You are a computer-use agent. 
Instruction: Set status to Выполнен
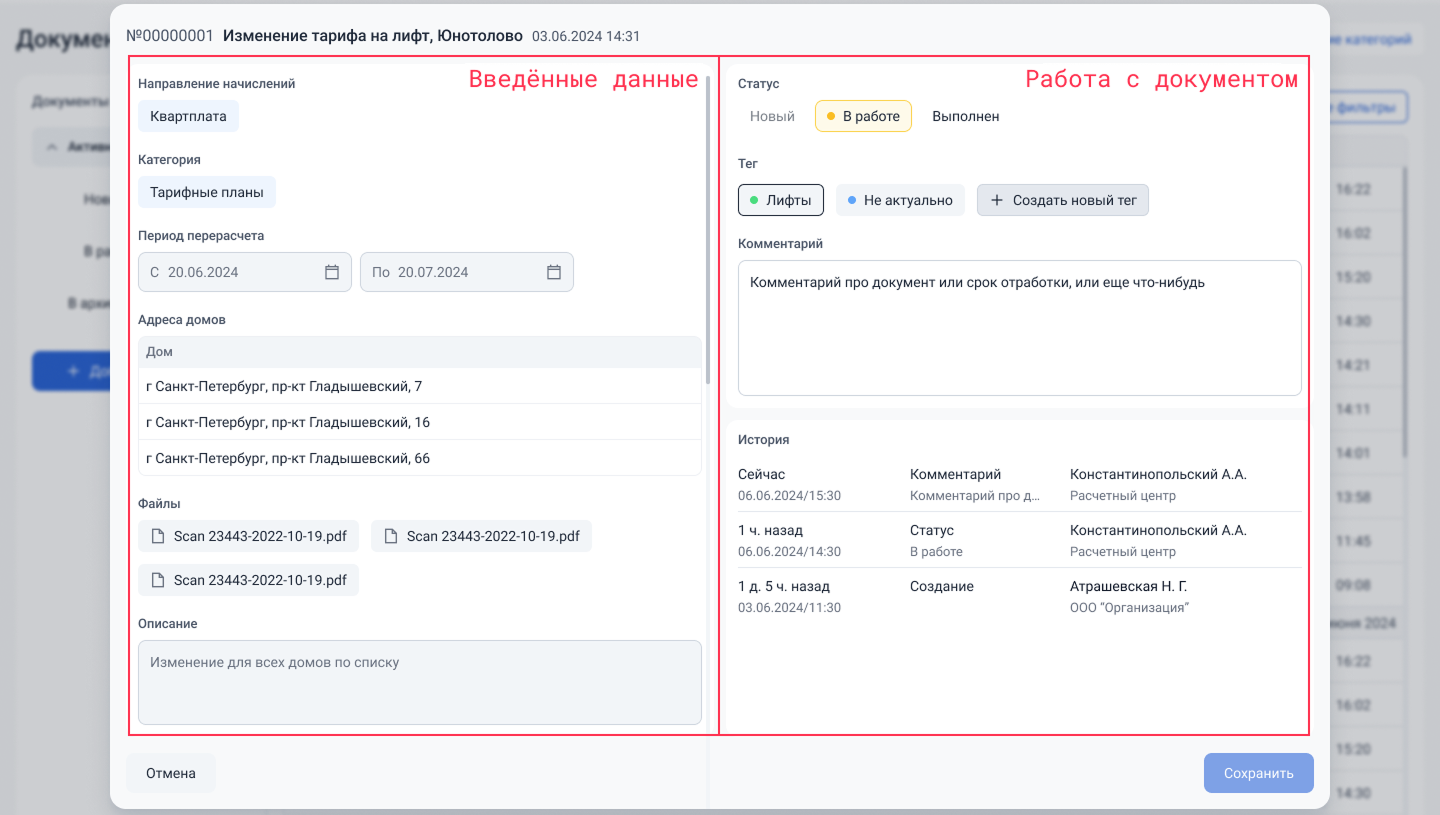point(965,116)
